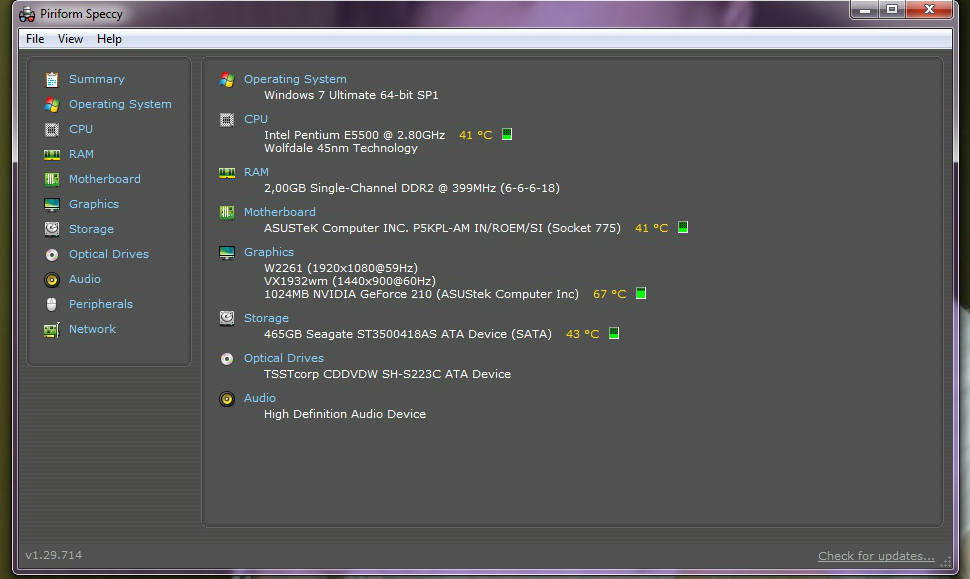Click the Optical Drives disc icon in summary panel

(x=227, y=359)
